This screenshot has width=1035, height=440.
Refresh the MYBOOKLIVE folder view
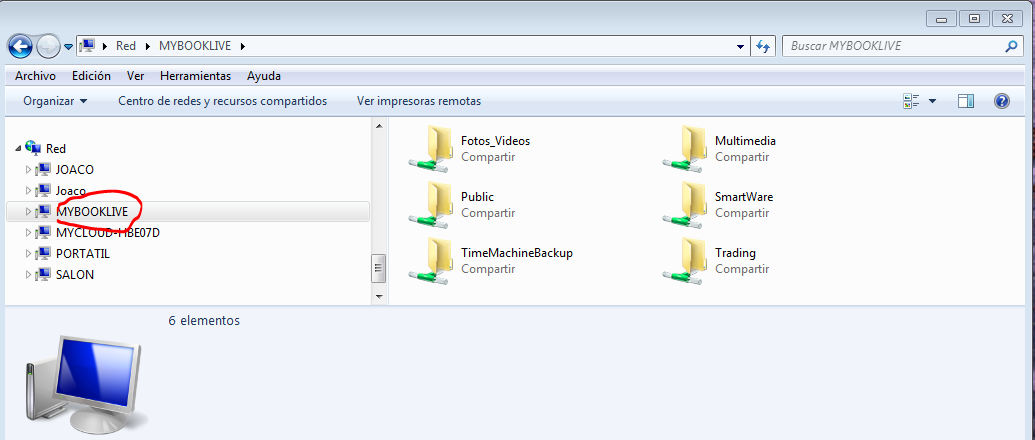point(762,46)
